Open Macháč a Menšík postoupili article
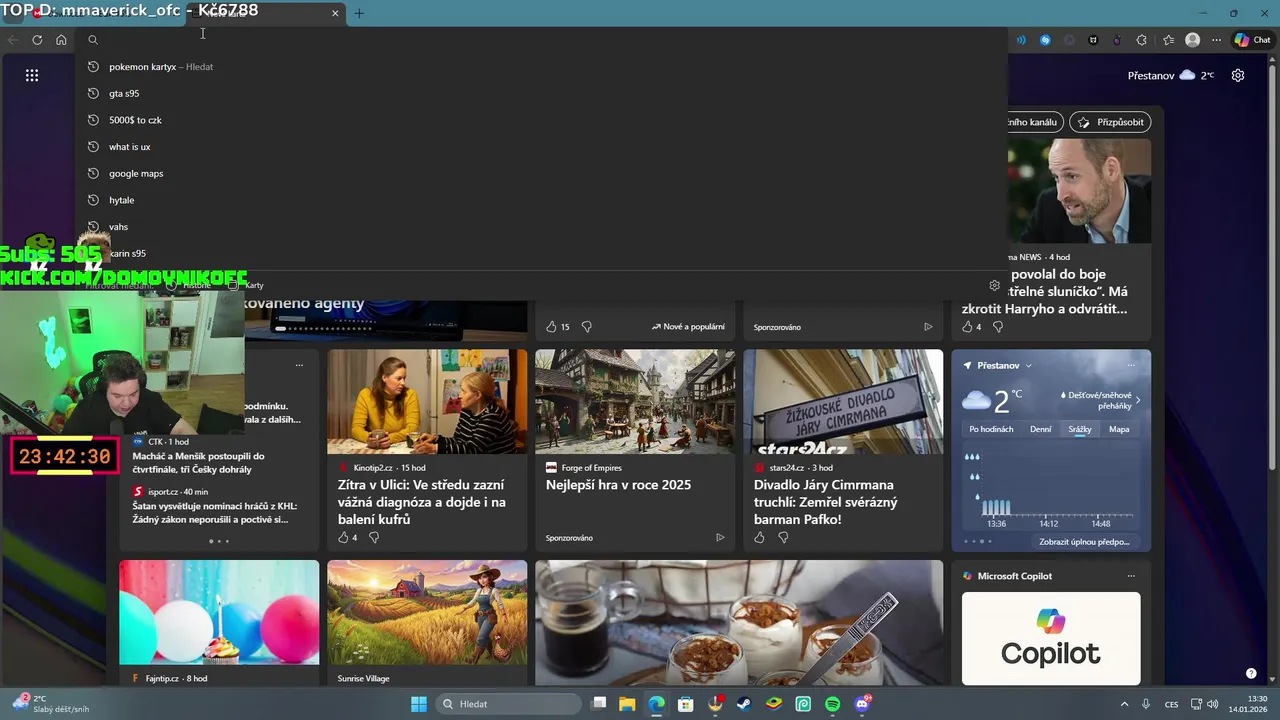Screen dimensions: 1280x720 tap(199, 462)
